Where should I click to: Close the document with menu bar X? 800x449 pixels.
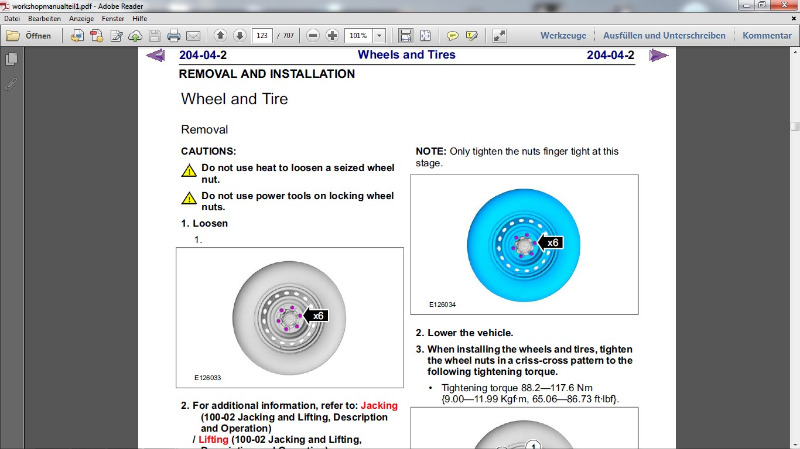coord(793,18)
